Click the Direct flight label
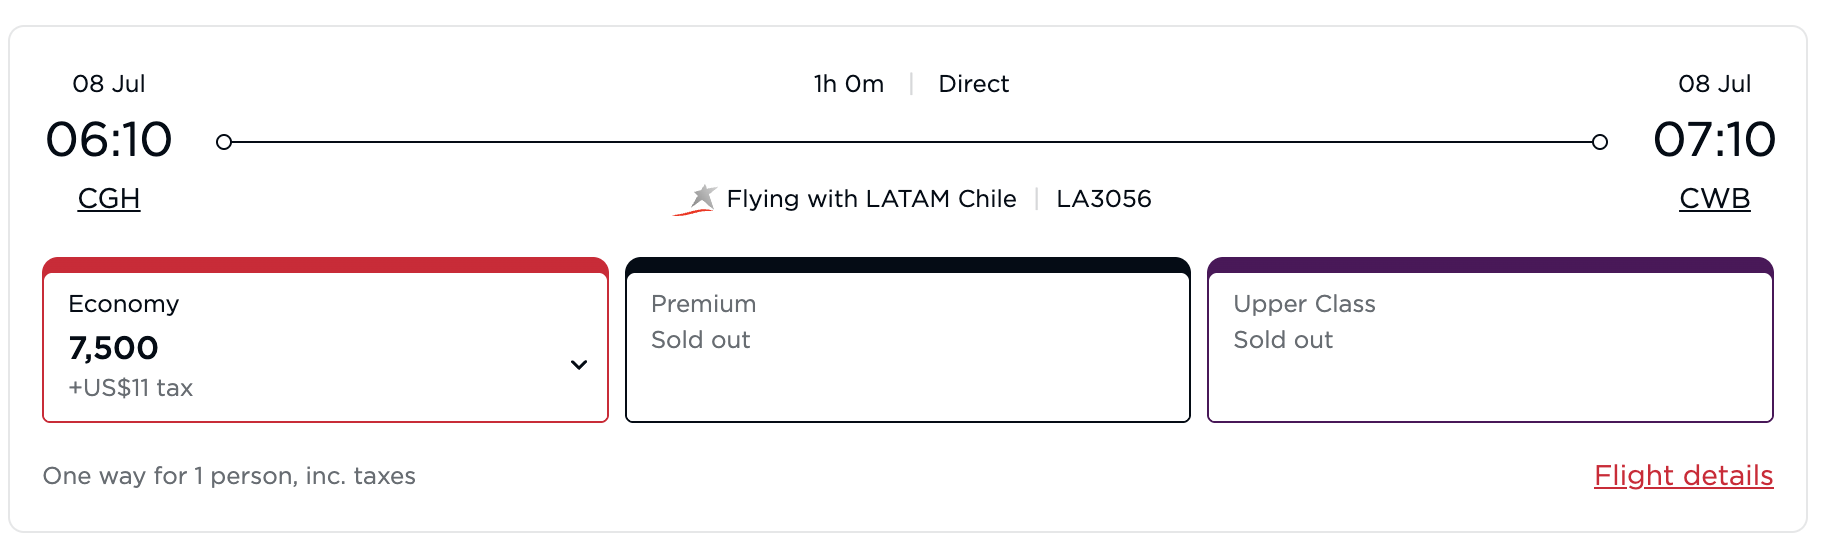The height and width of the screenshot is (544, 1832). pos(973,84)
